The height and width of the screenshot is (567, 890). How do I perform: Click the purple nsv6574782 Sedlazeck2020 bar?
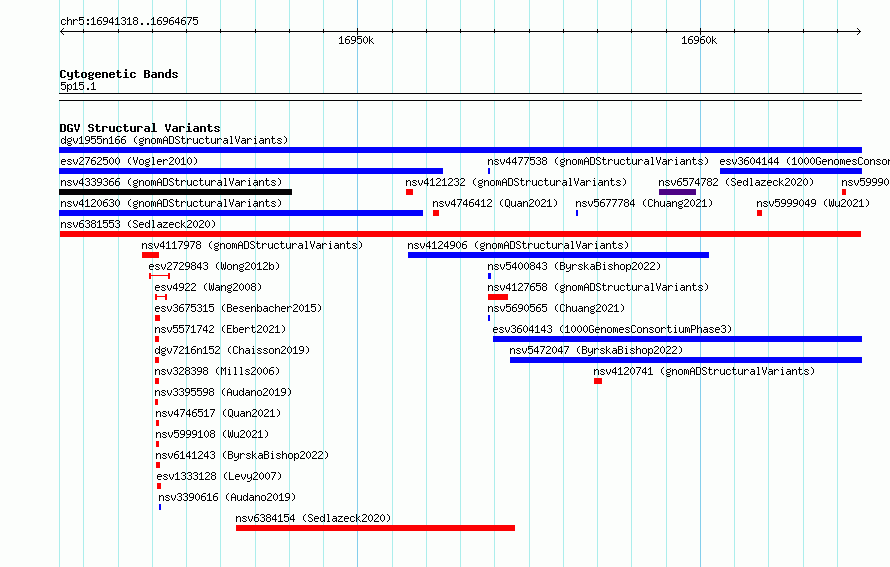click(x=677, y=192)
